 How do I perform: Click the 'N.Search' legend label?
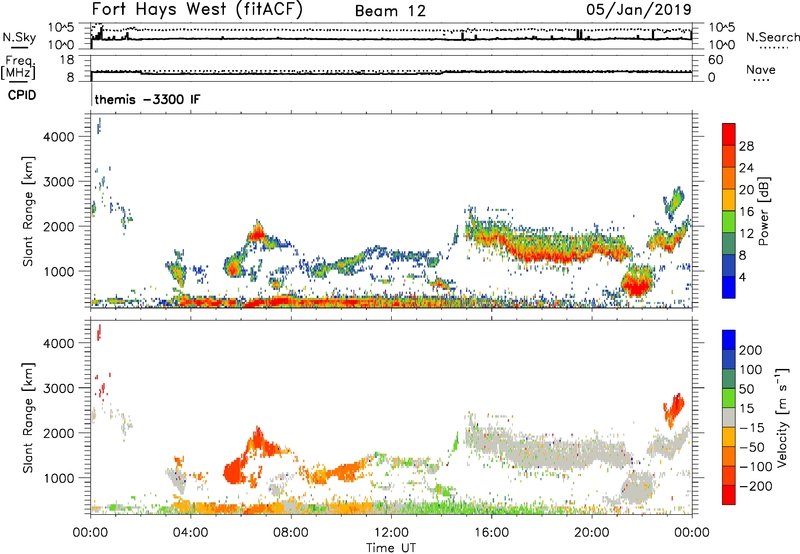click(772, 37)
